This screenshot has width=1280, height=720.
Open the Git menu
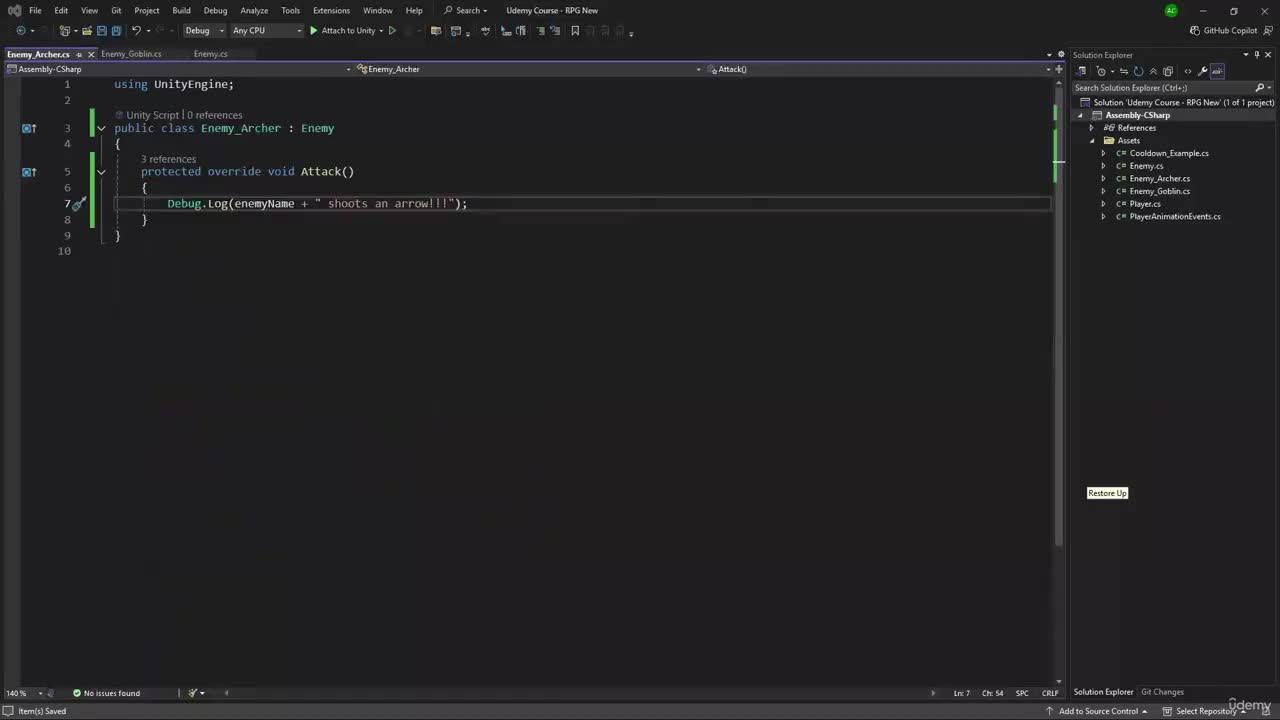(x=116, y=11)
